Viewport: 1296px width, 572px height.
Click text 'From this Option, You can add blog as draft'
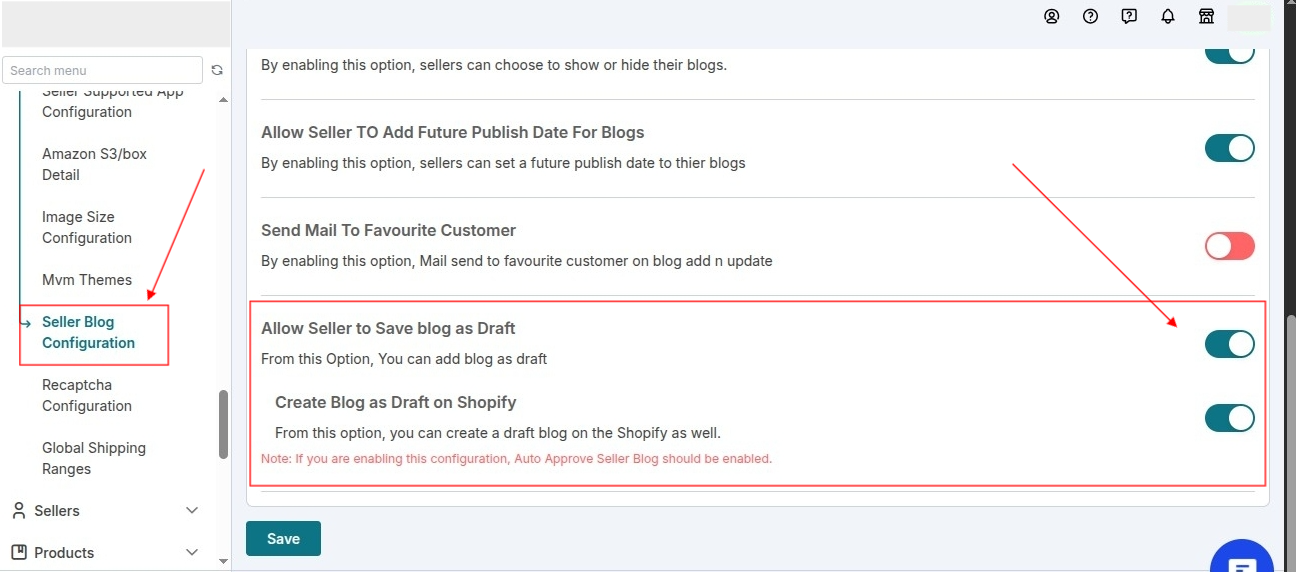(x=404, y=358)
